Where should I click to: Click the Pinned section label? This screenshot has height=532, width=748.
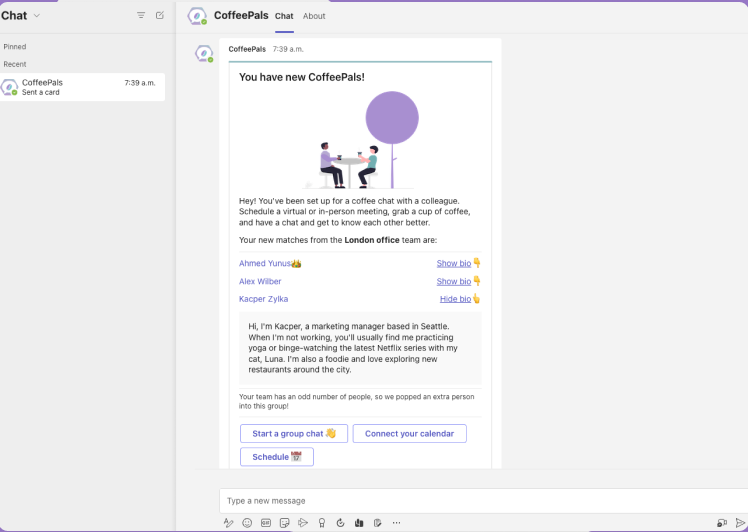(x=15, y=47)
